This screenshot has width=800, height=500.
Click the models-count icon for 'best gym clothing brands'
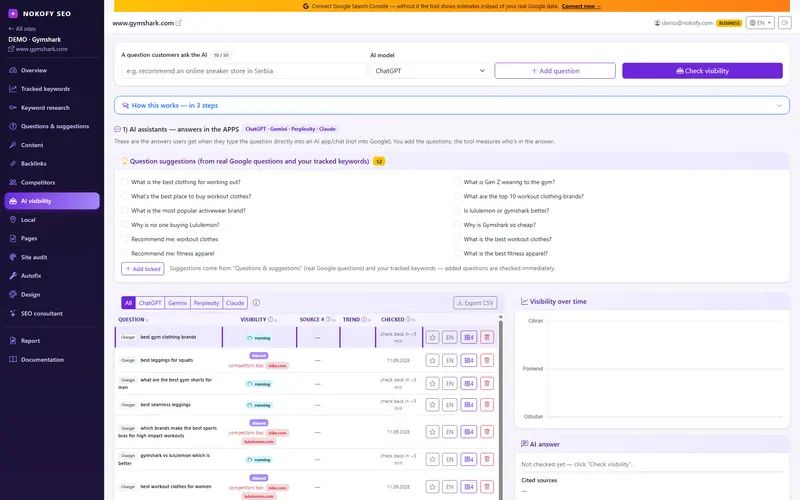pos(468,337)
